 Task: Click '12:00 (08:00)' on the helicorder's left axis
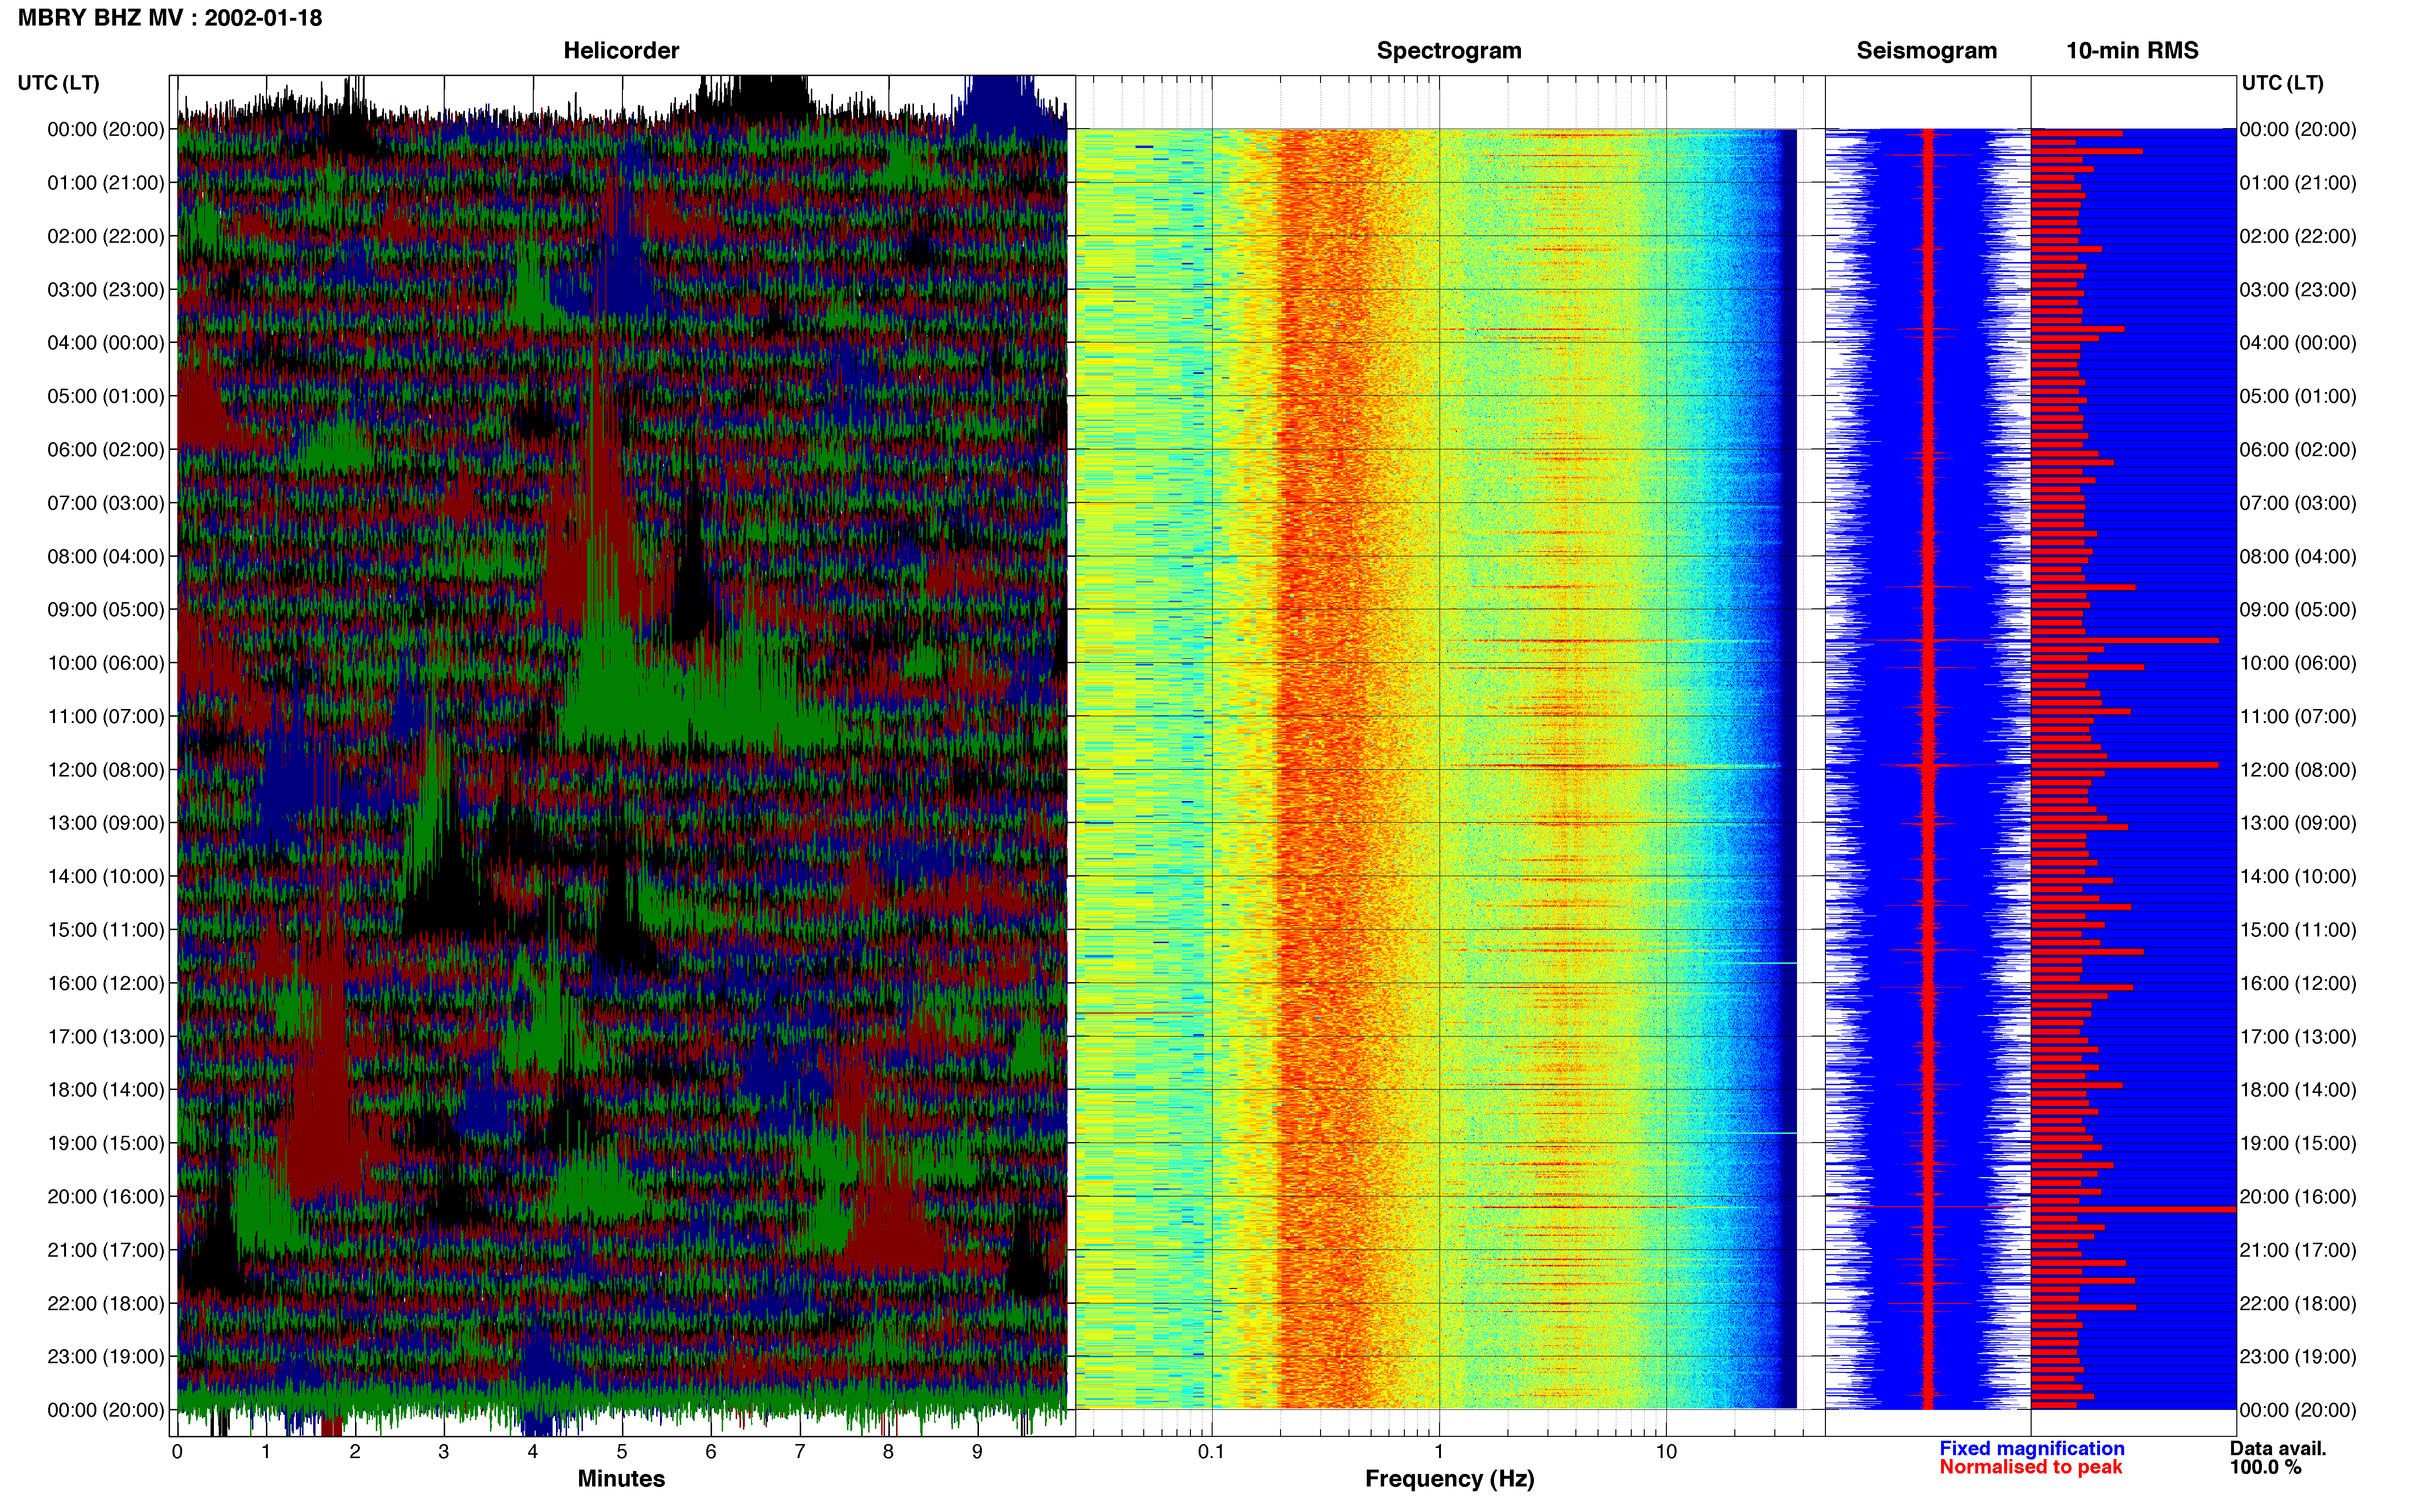[106, 770]
